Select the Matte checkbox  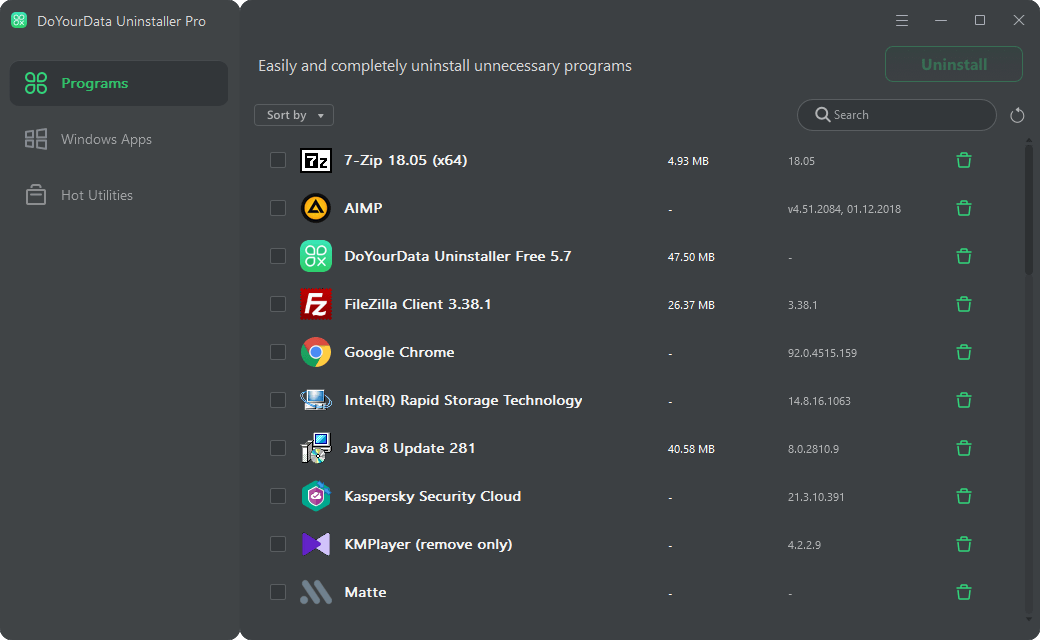[278, 592]
